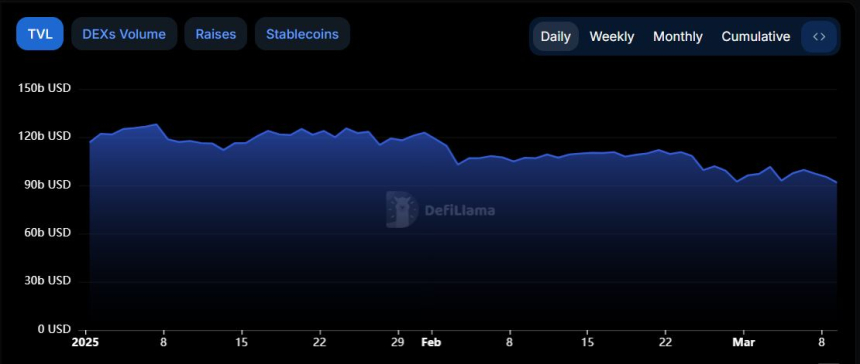This screenshot has width=860, height=364.
Task: Click the Feb date axis label
Action: 431,343
